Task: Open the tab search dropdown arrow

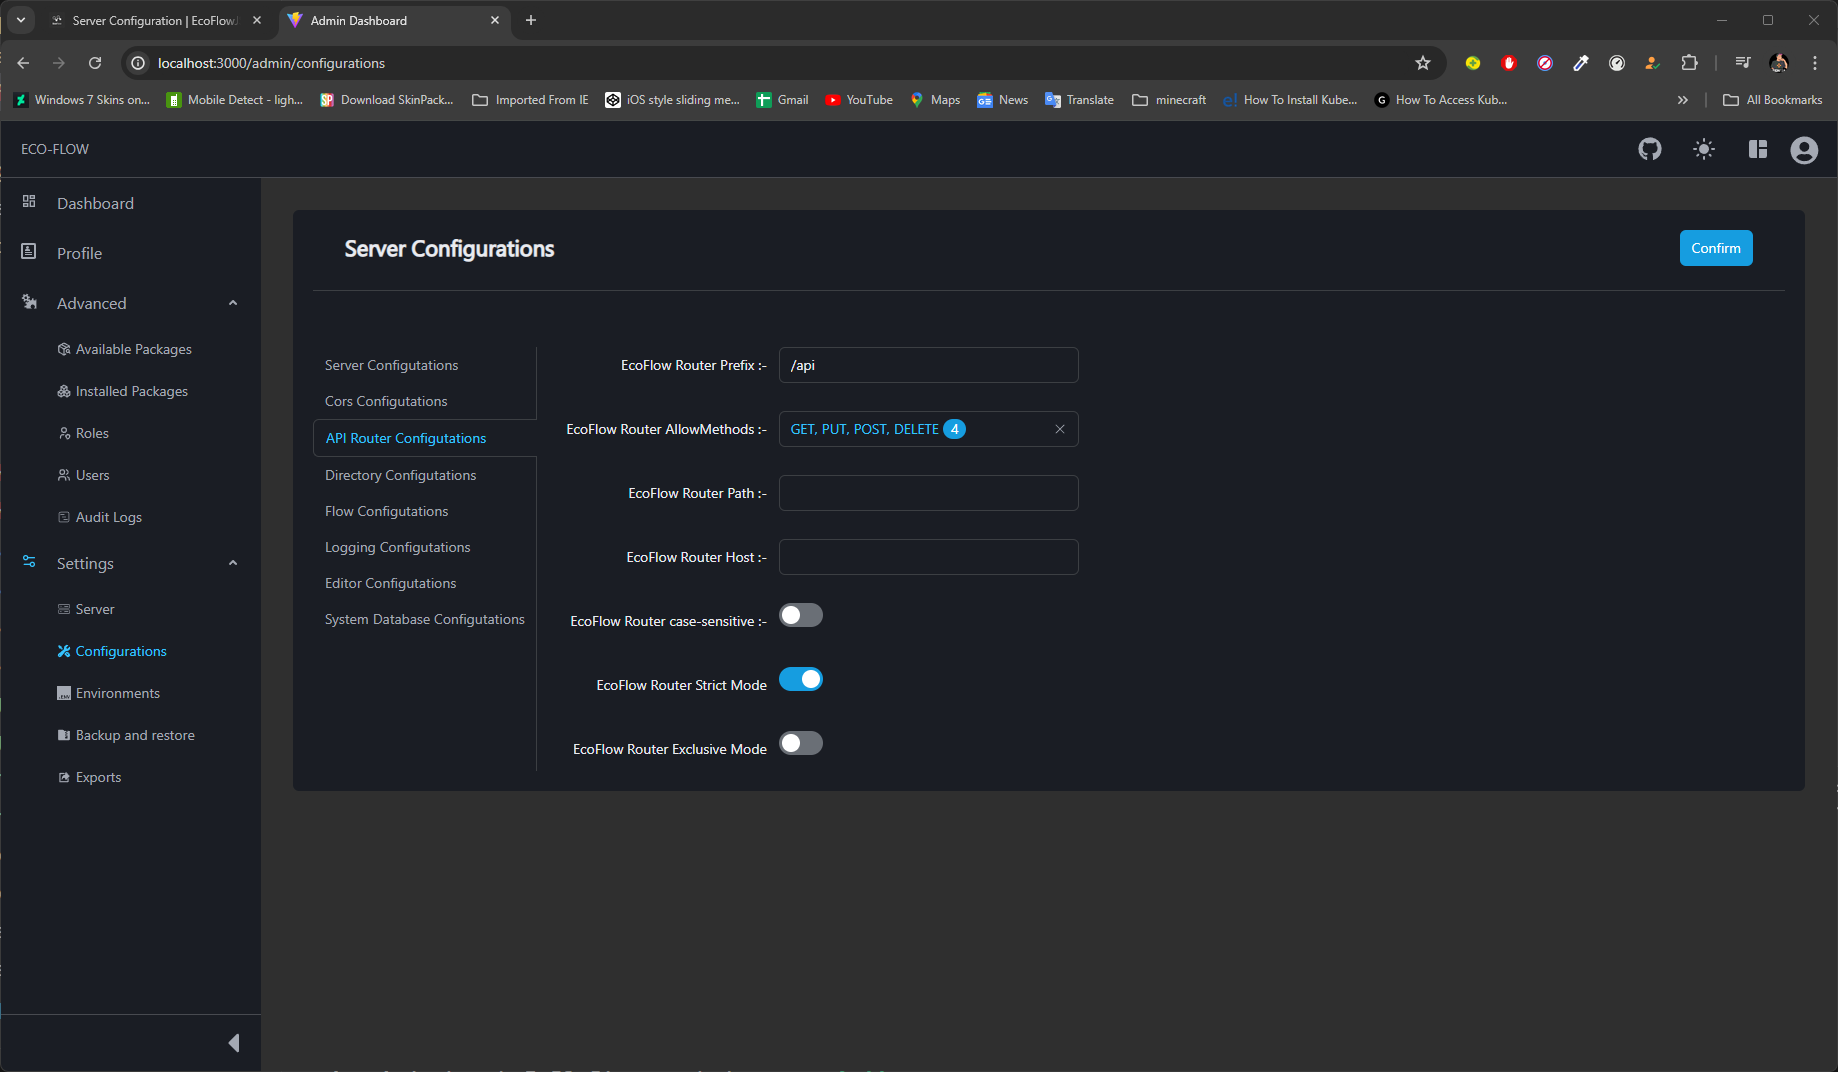Action: [20, 20]
